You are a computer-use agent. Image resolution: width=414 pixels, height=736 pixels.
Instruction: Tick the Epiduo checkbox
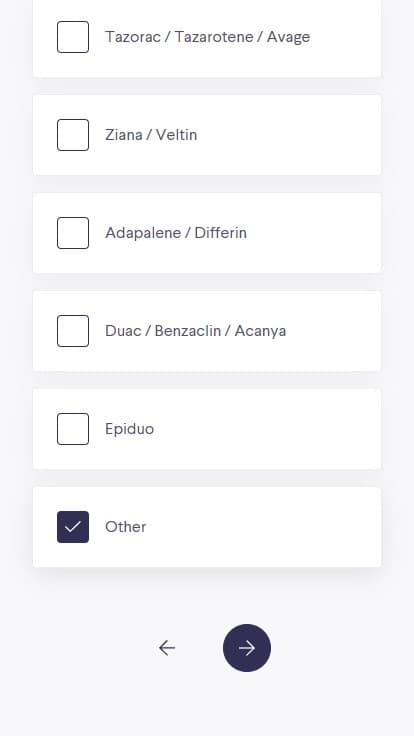73,429
